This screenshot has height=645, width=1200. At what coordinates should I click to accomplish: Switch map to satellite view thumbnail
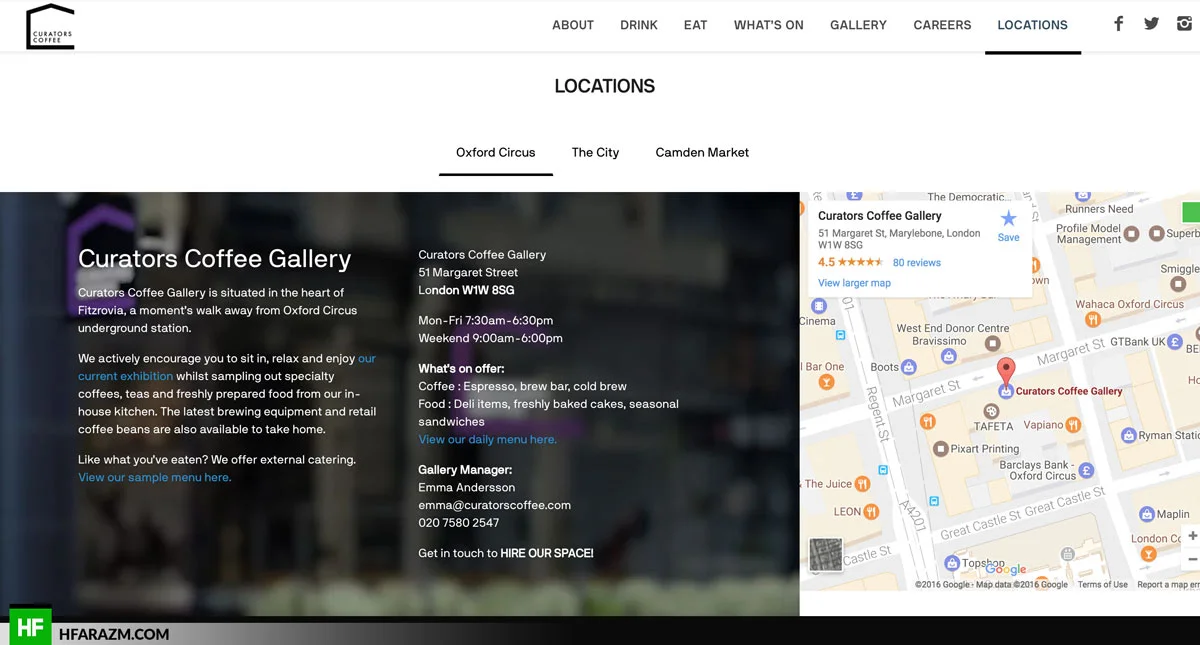[825, 555]
